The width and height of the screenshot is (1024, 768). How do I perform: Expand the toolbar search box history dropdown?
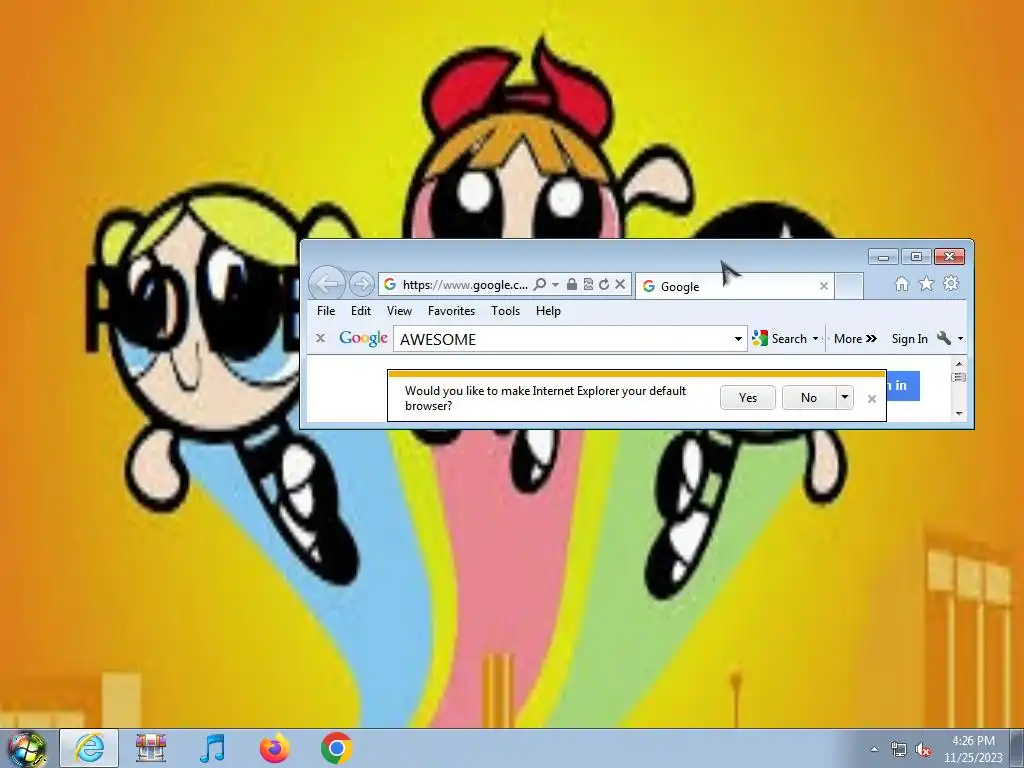(739, 339)
